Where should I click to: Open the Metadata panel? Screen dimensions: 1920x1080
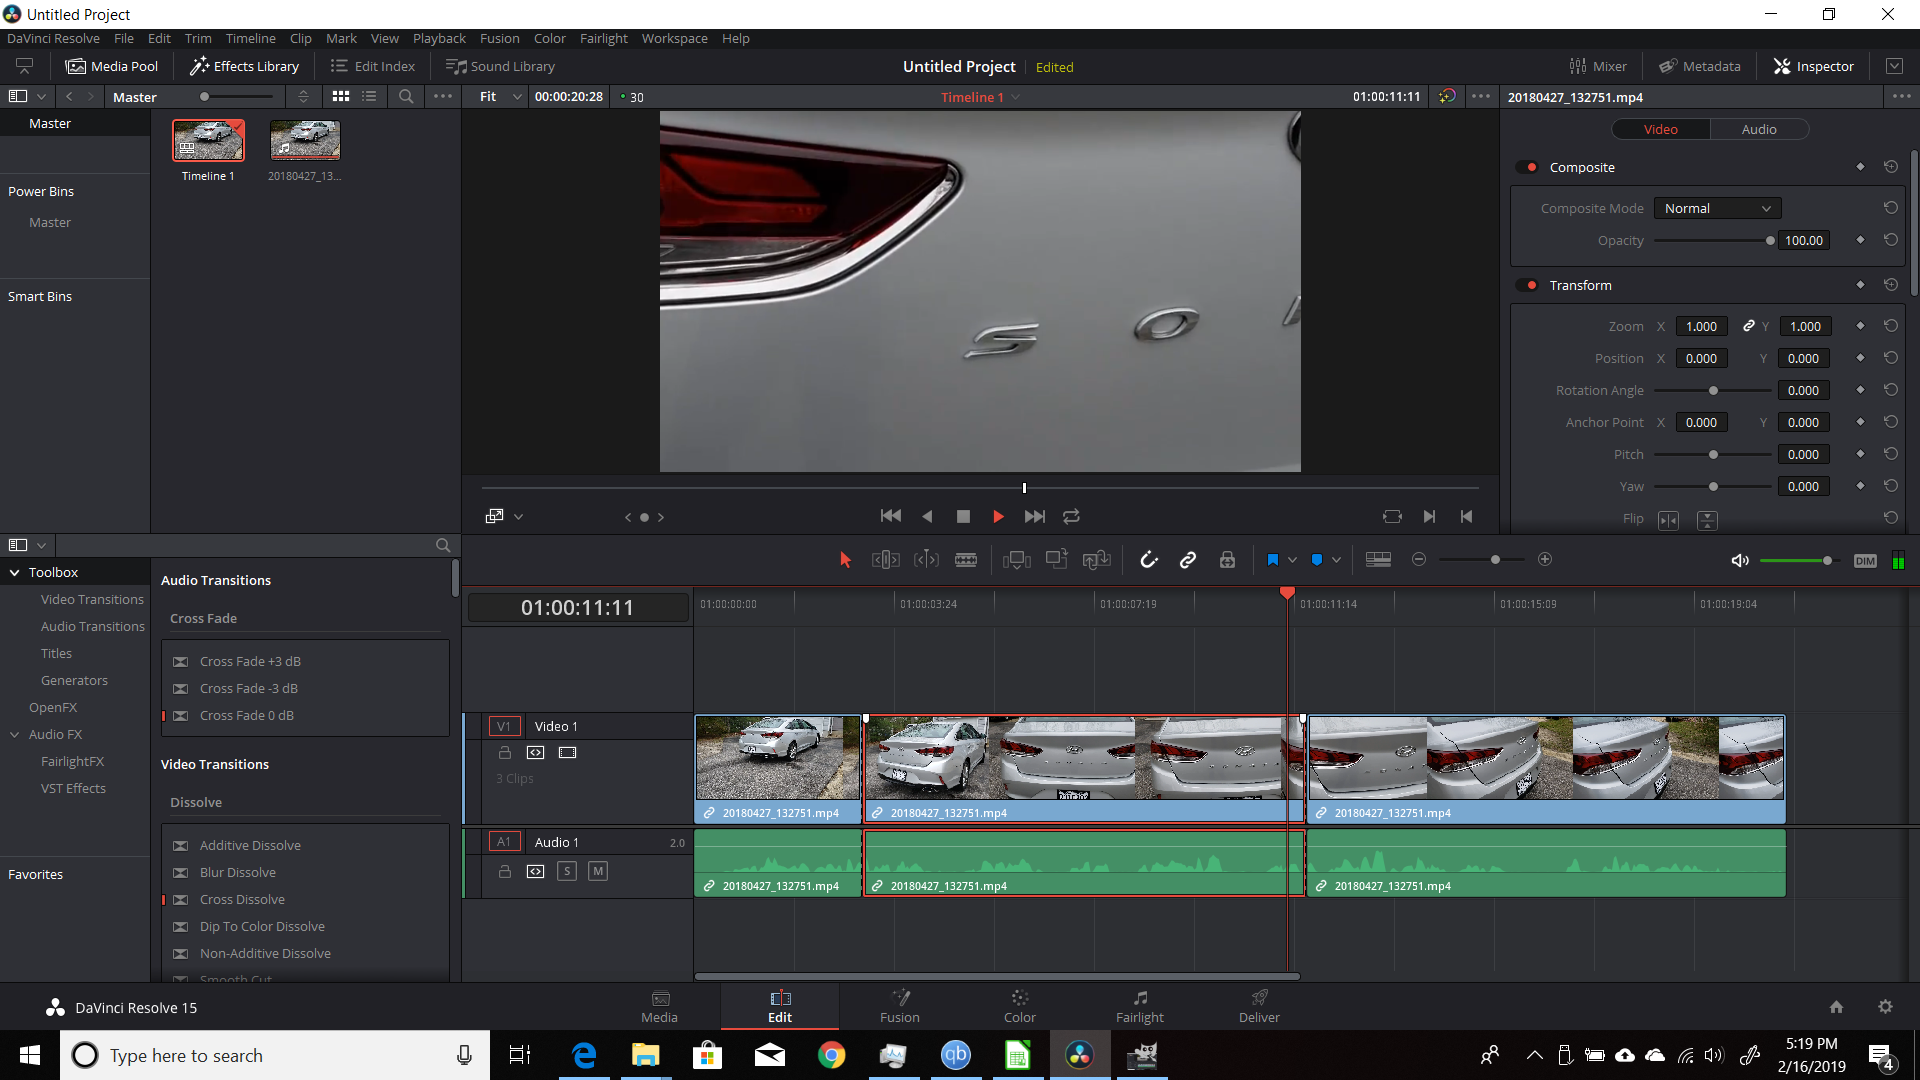coord(1700,66)
